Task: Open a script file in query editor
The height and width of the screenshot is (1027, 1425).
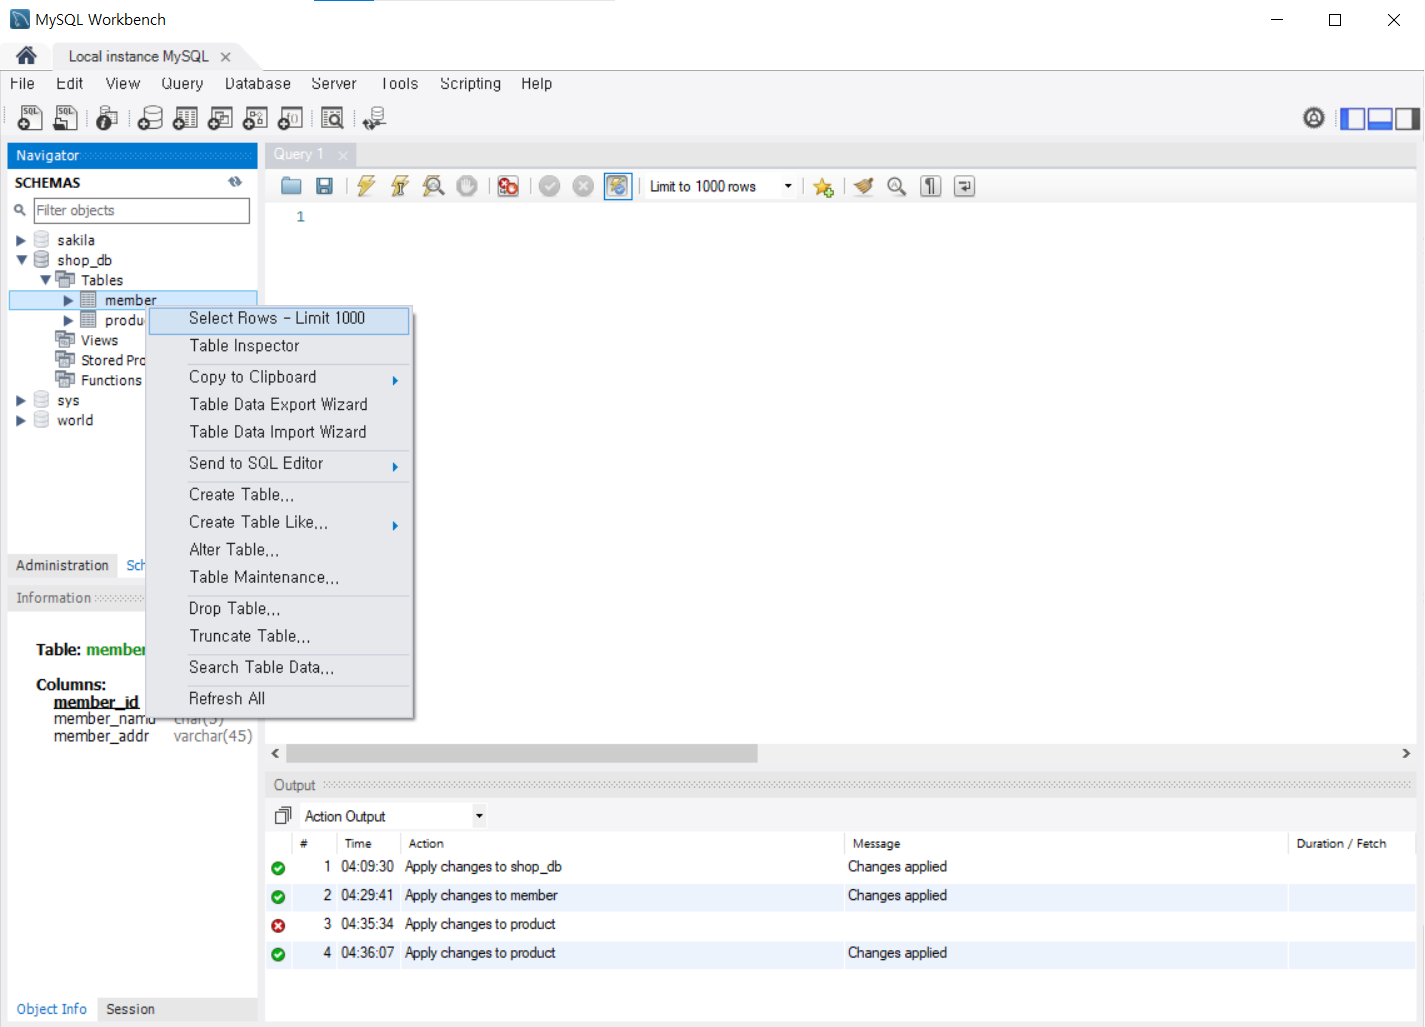Action: 291,186
